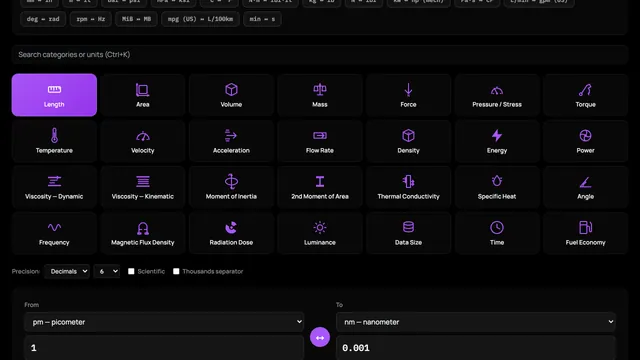
Task: Select the Flow Rate category
Action: (320, 141)
